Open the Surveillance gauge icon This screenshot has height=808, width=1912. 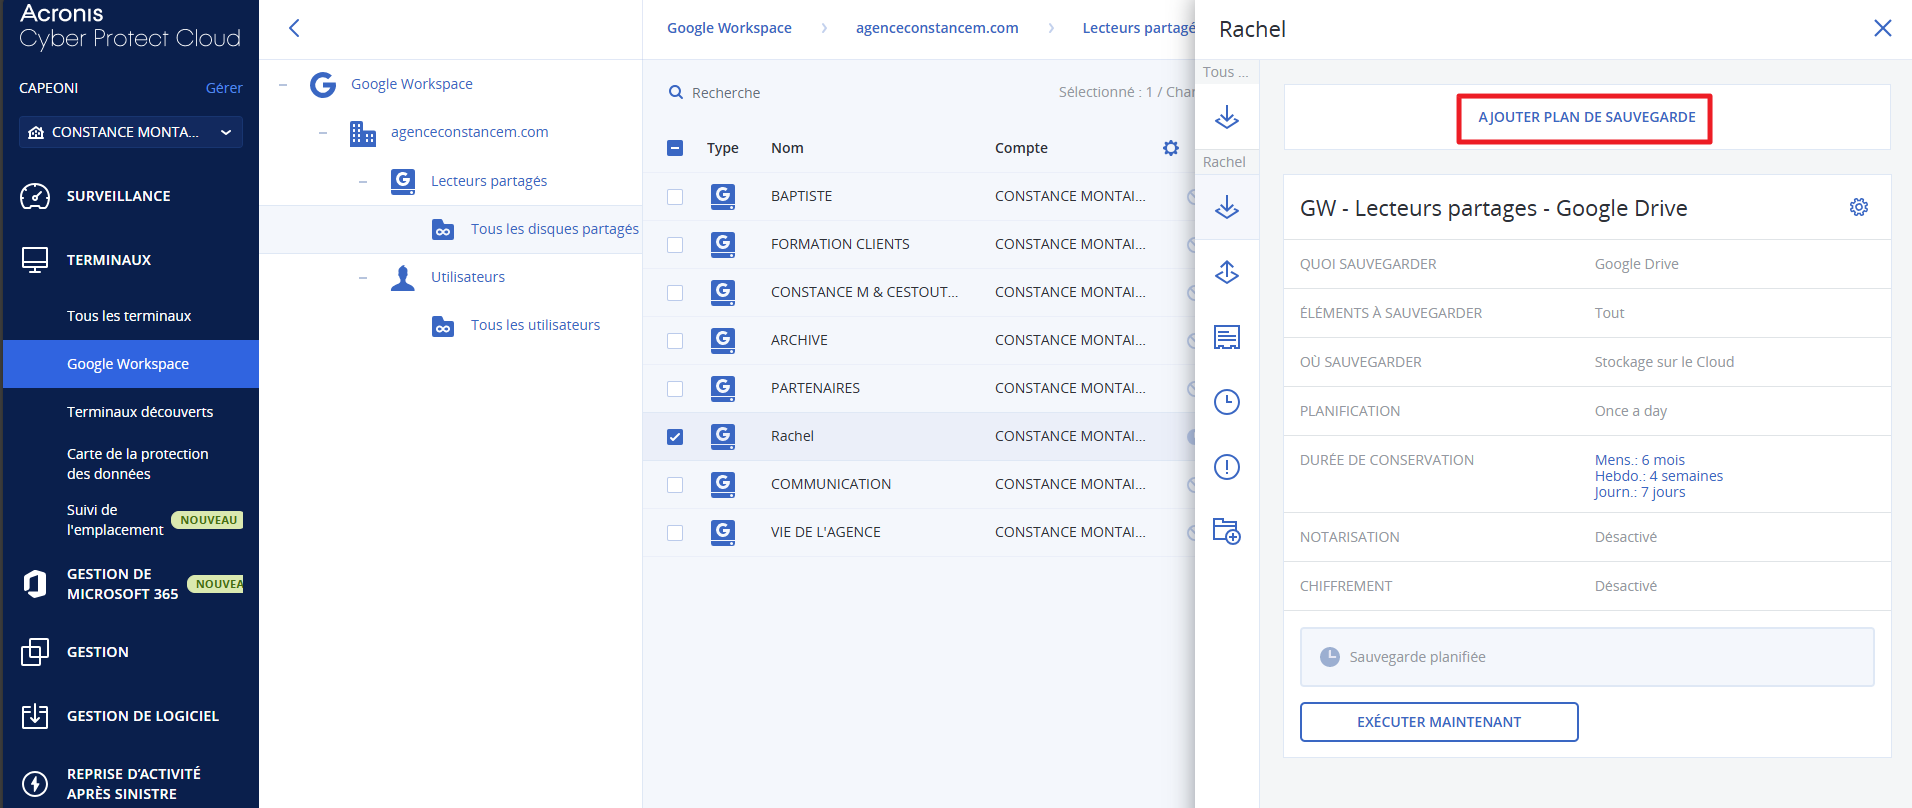click(x=35, y=196)
